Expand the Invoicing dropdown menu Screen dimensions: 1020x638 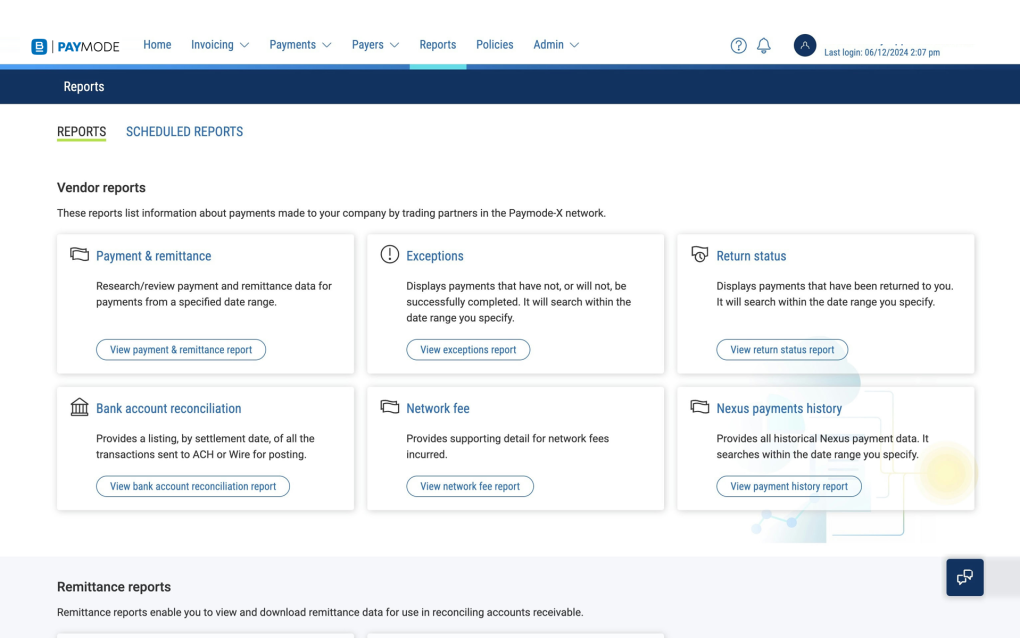[x=220, y=45]
